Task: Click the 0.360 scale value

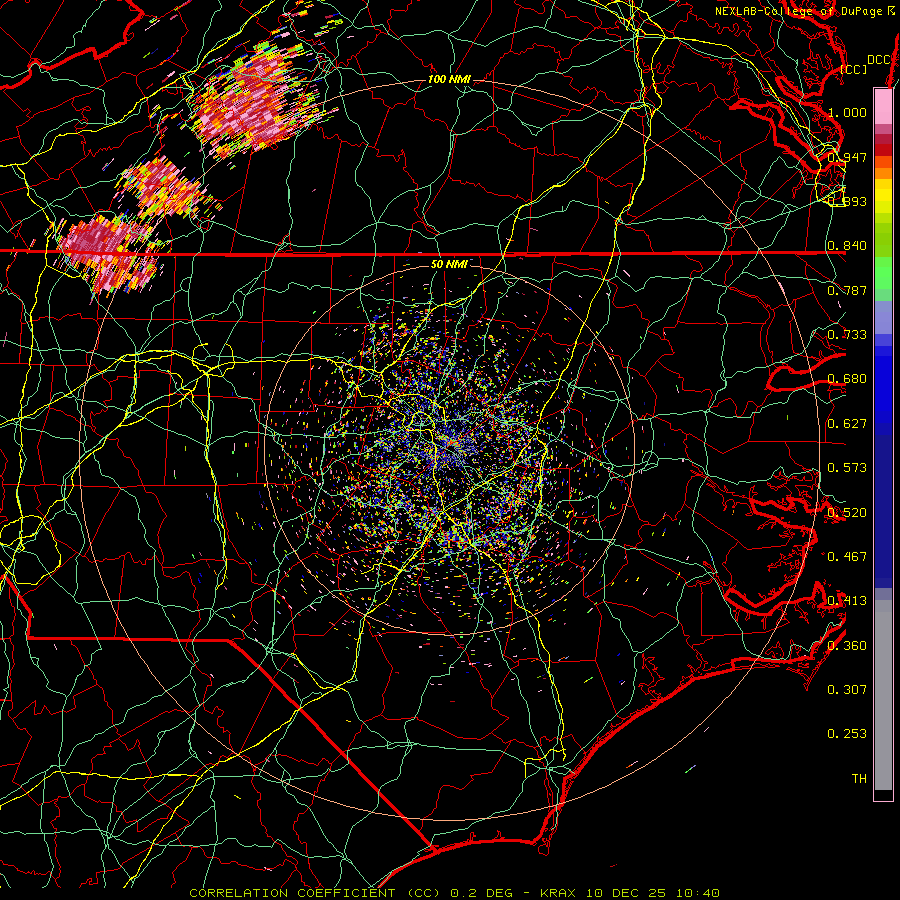Action: click(847, 646)
